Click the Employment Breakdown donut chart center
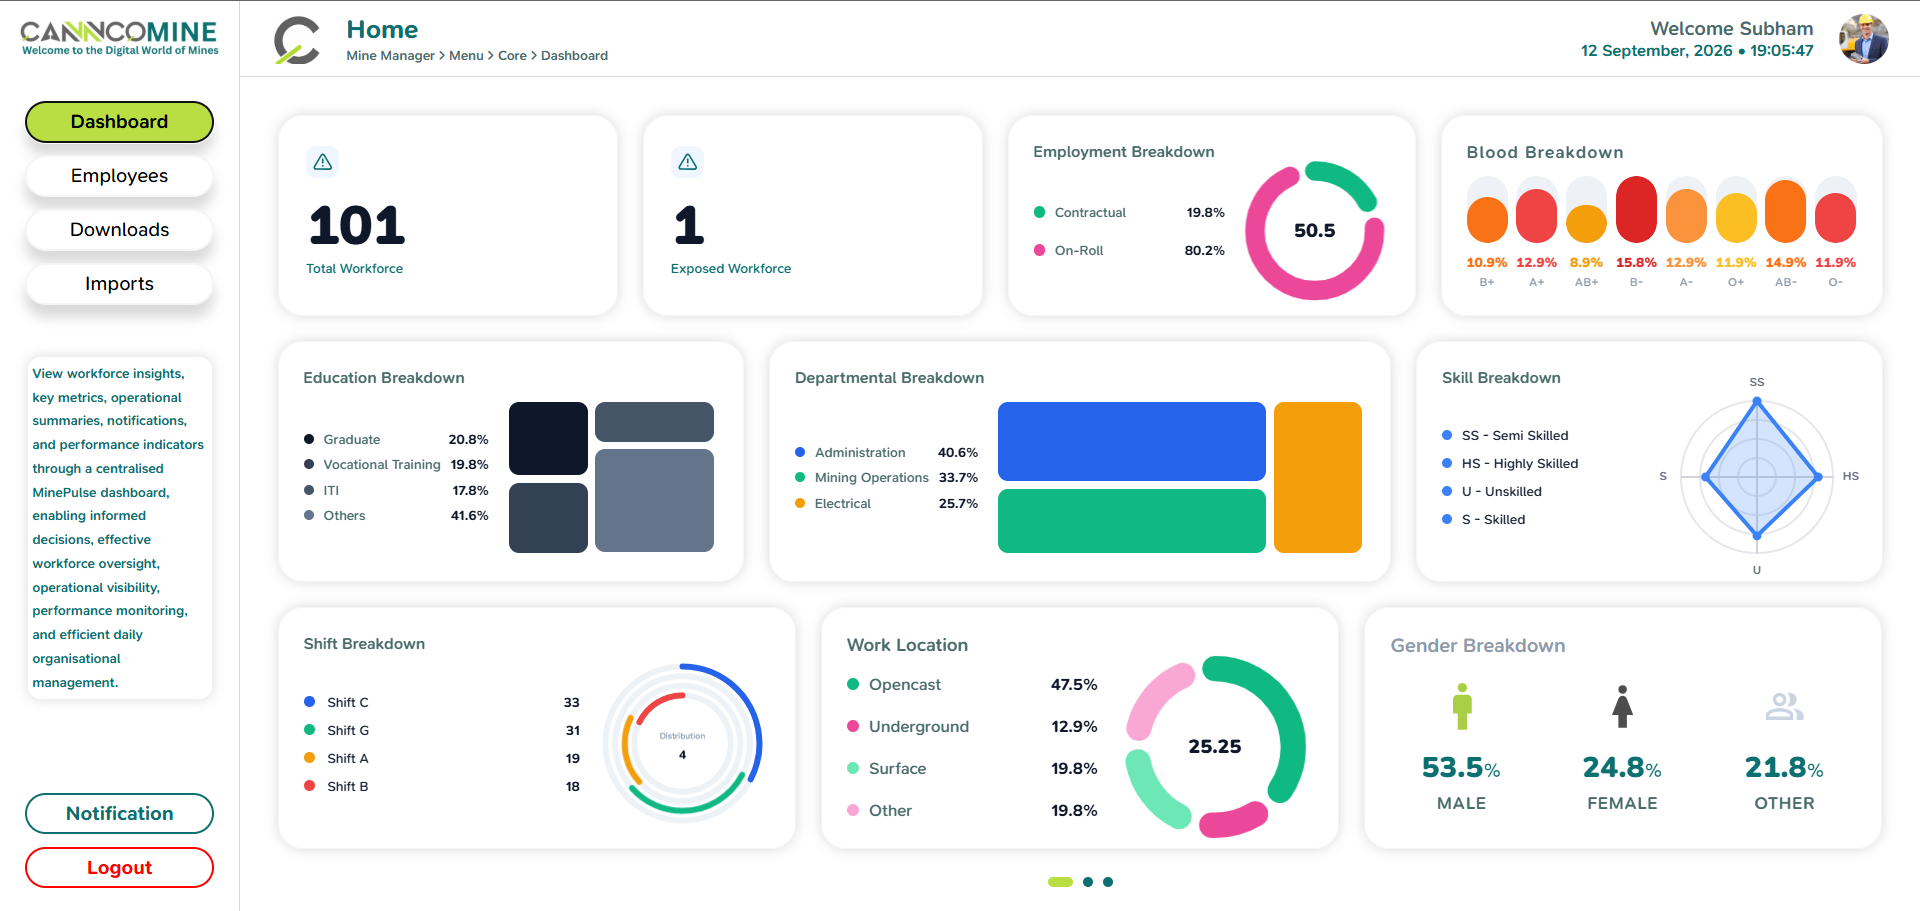This screenshot has height=911, width=1920. [1314, 231]
